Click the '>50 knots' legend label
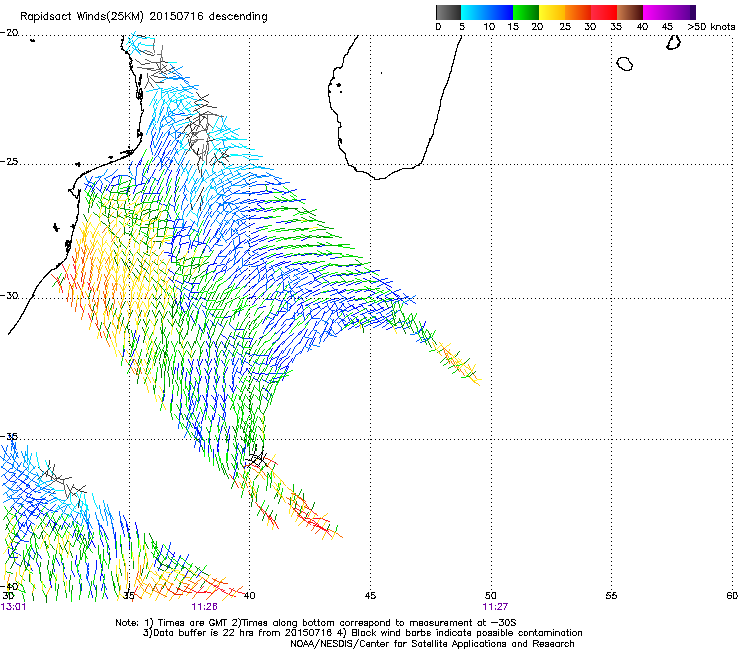This screenshot has height=650, width=740. pos(711,27)
